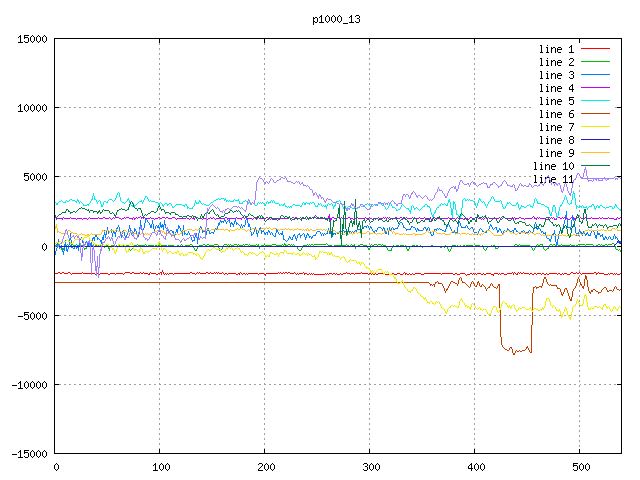Pick the yellow line 7 legend swatch
Viewport: 640px width, 480px height.
595,127
